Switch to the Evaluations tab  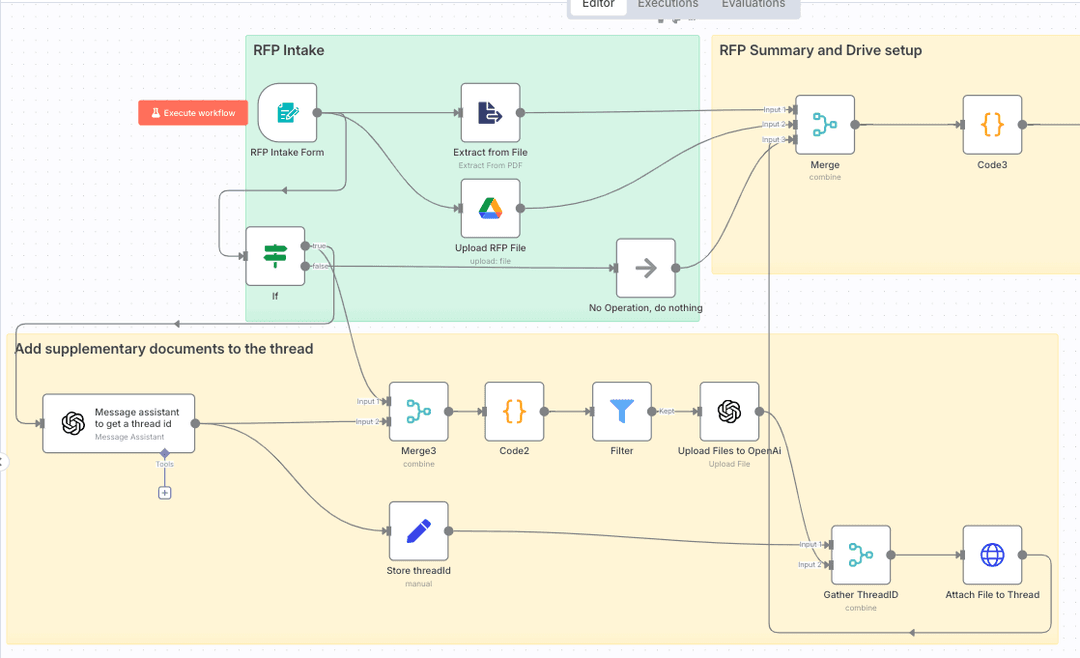(753, 4)
